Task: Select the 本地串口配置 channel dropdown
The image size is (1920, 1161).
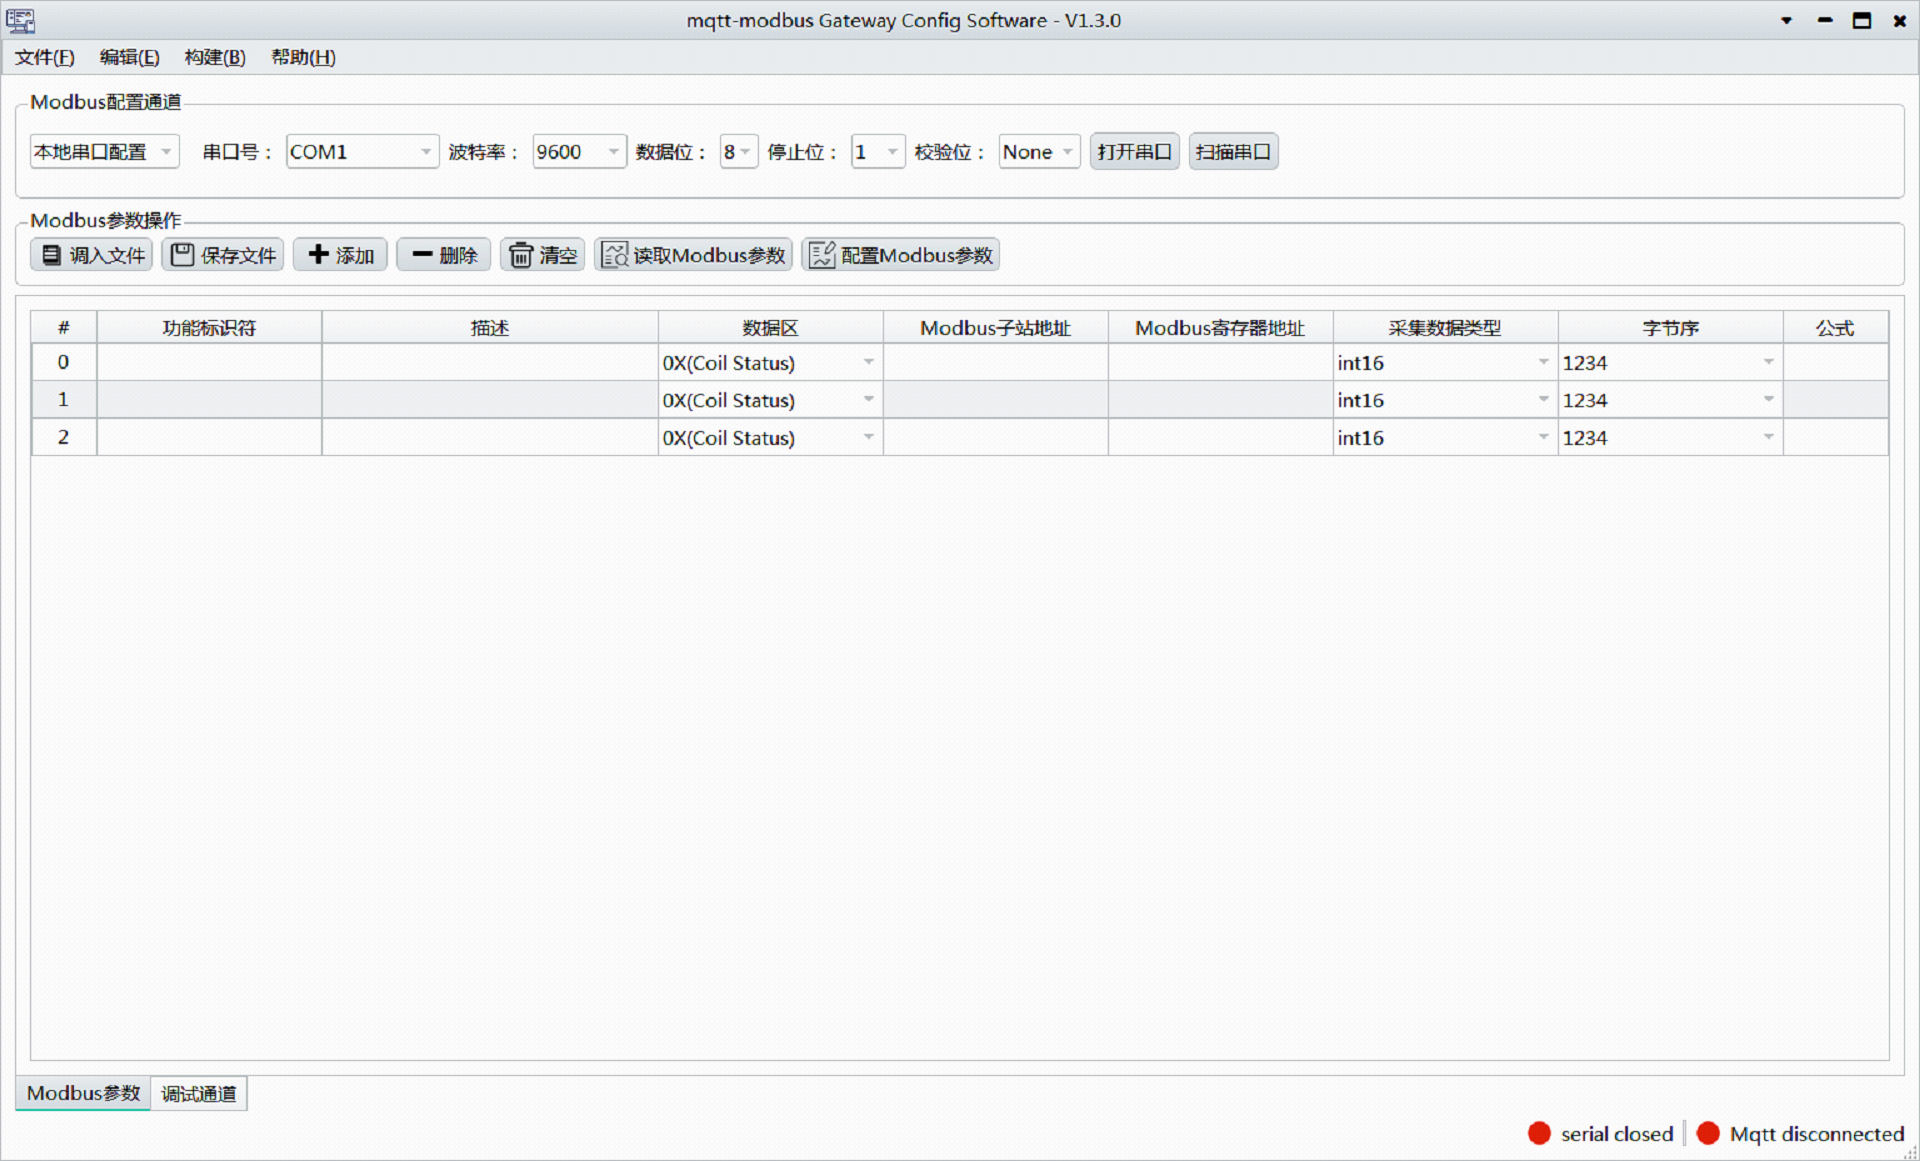Action: click(104, 152)
